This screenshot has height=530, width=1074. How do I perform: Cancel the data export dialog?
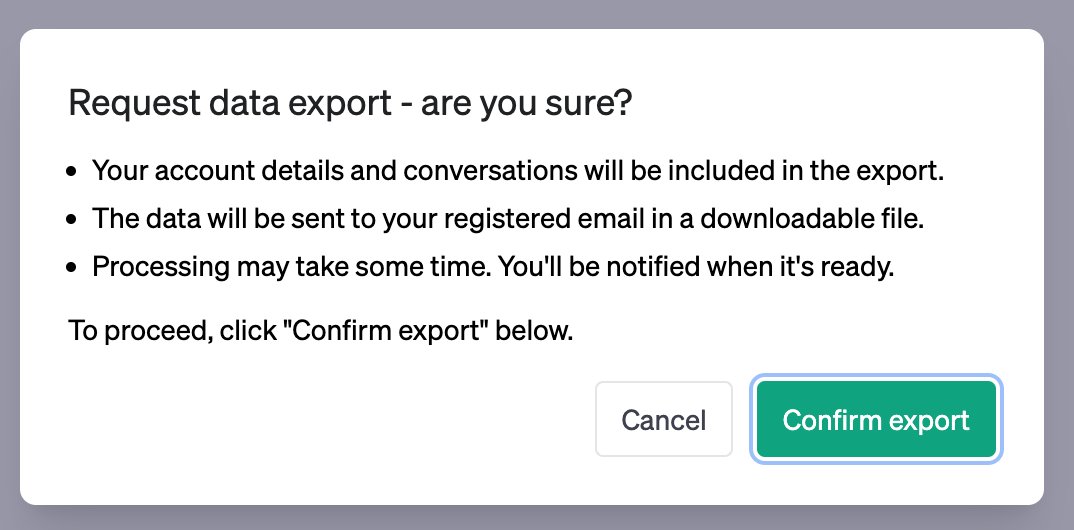coord(664,419)
